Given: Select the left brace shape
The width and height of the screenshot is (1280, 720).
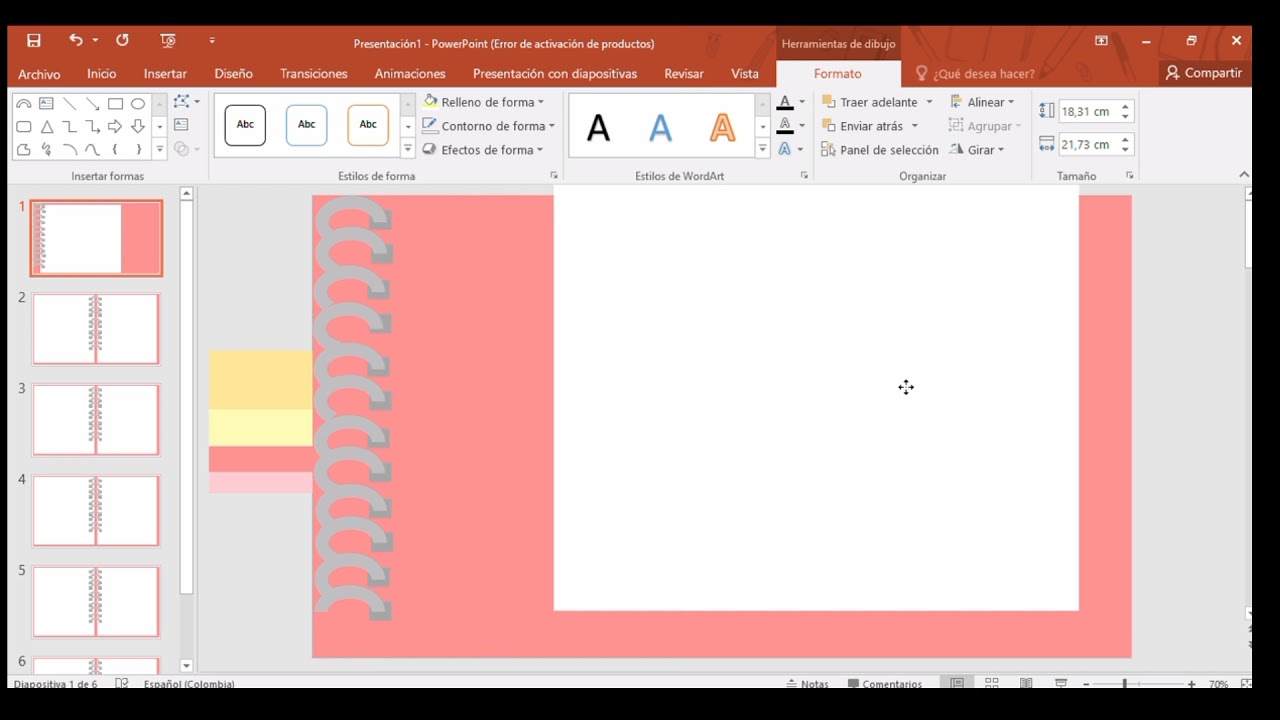Looking at the screenshot, I should (115, 150).
